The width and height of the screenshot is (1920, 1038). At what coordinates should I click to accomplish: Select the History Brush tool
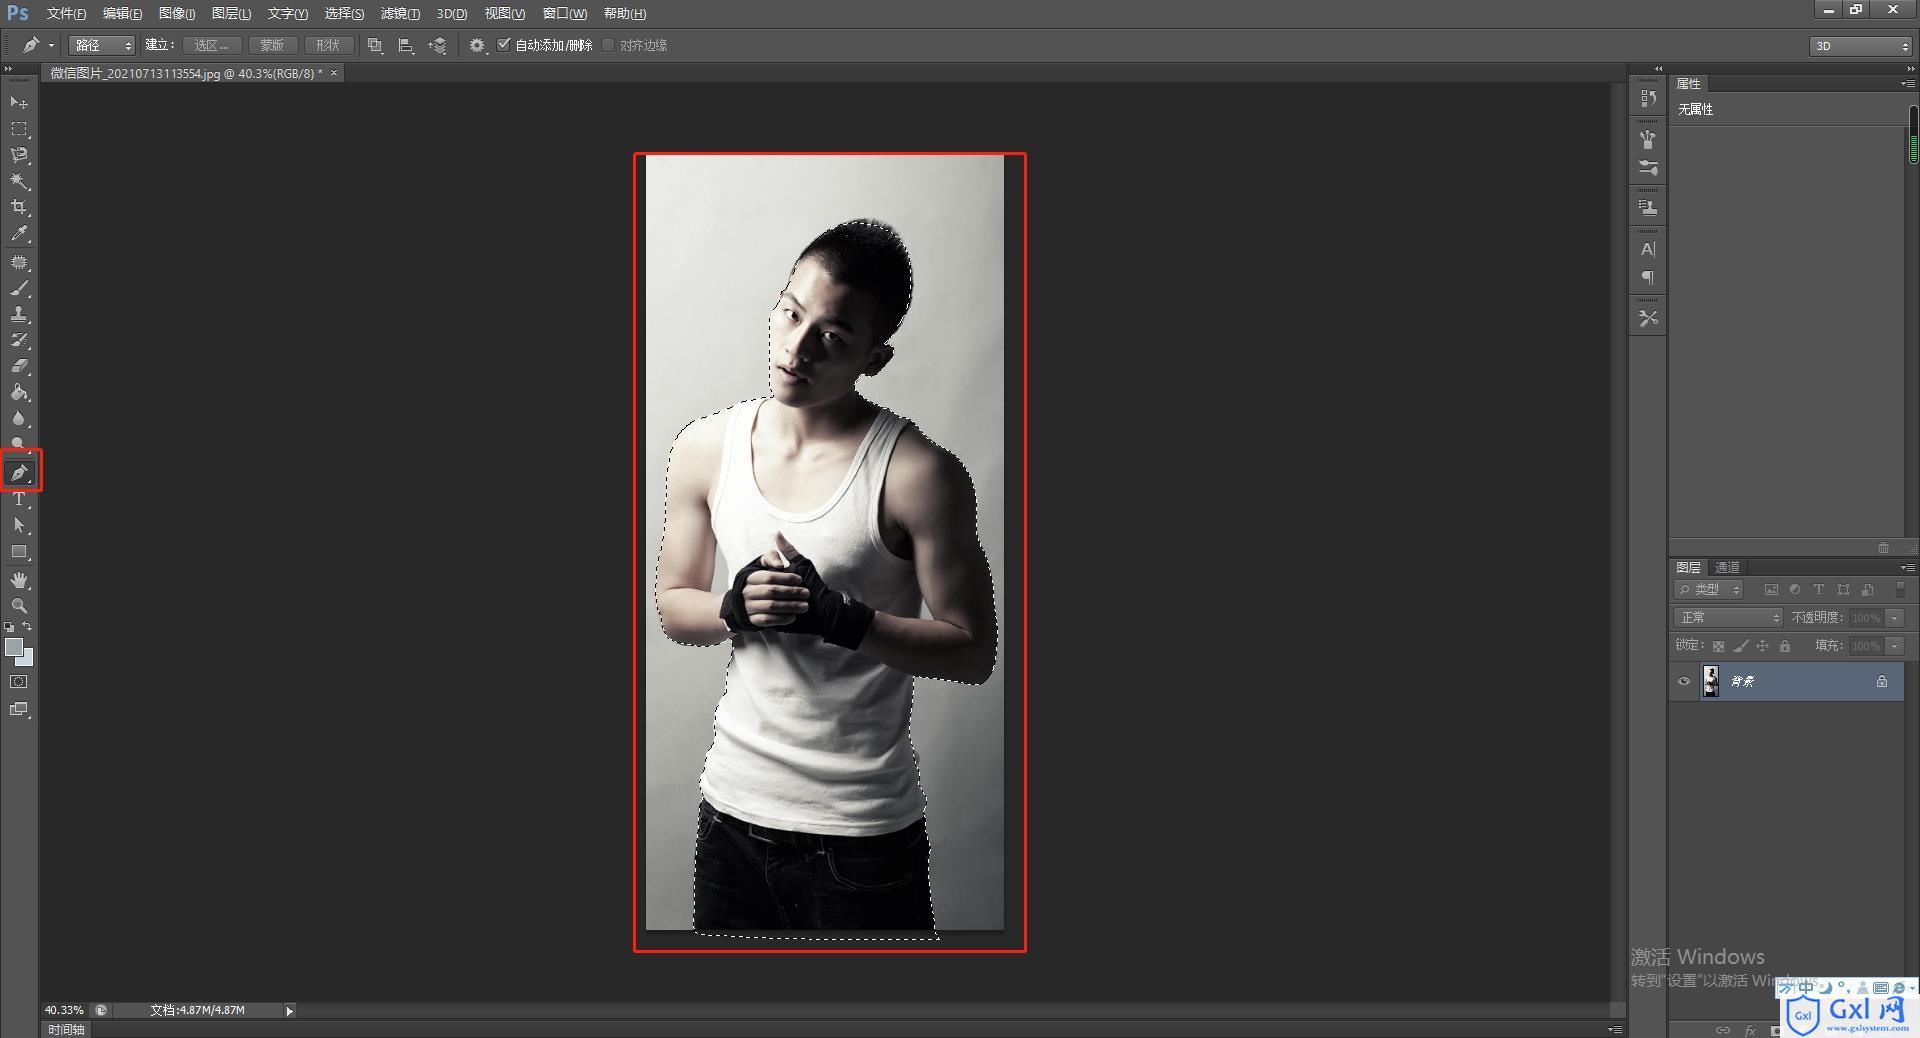click(x=19, y=340)
